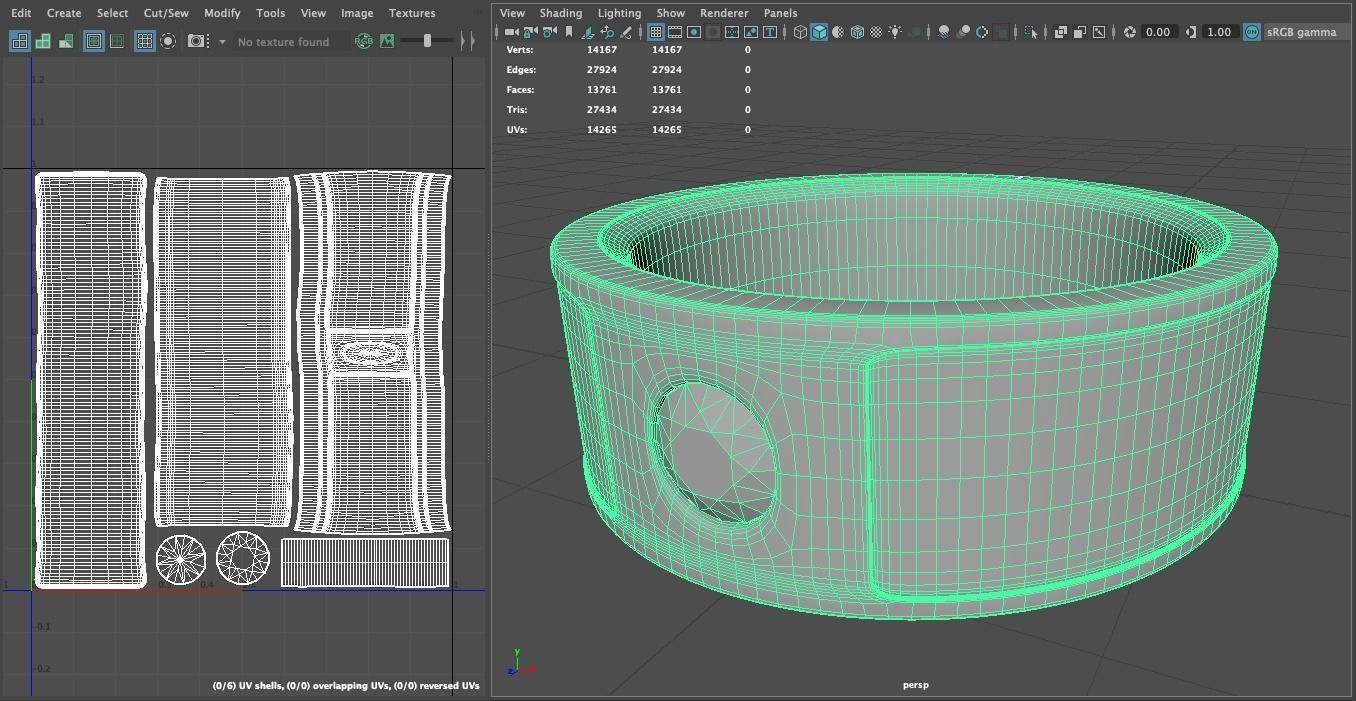The width and height of the screenshot is (1356, 701).
Task: Click the select camera icon
Action: [x=511, y=32]
